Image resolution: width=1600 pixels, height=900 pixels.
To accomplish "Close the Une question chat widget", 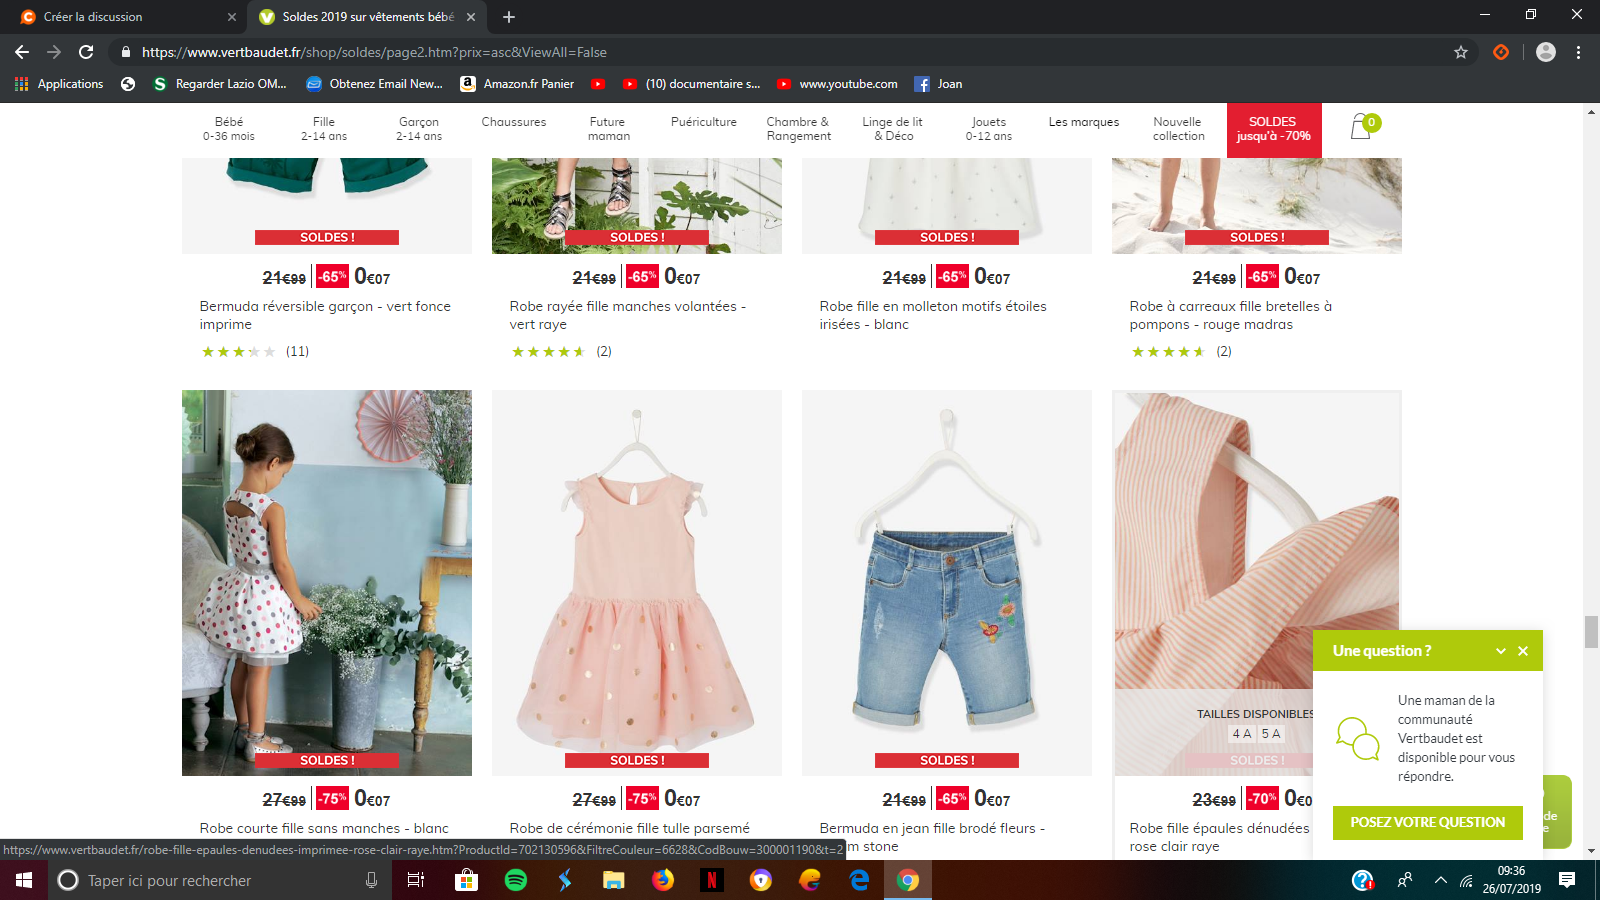I will click(x=1523, y=651).
